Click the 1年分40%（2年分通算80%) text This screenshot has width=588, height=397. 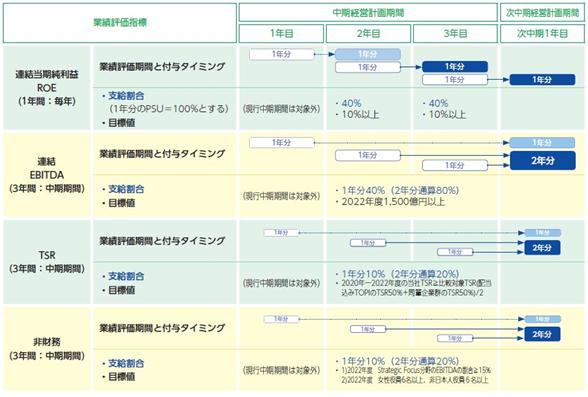click(398, 190)
